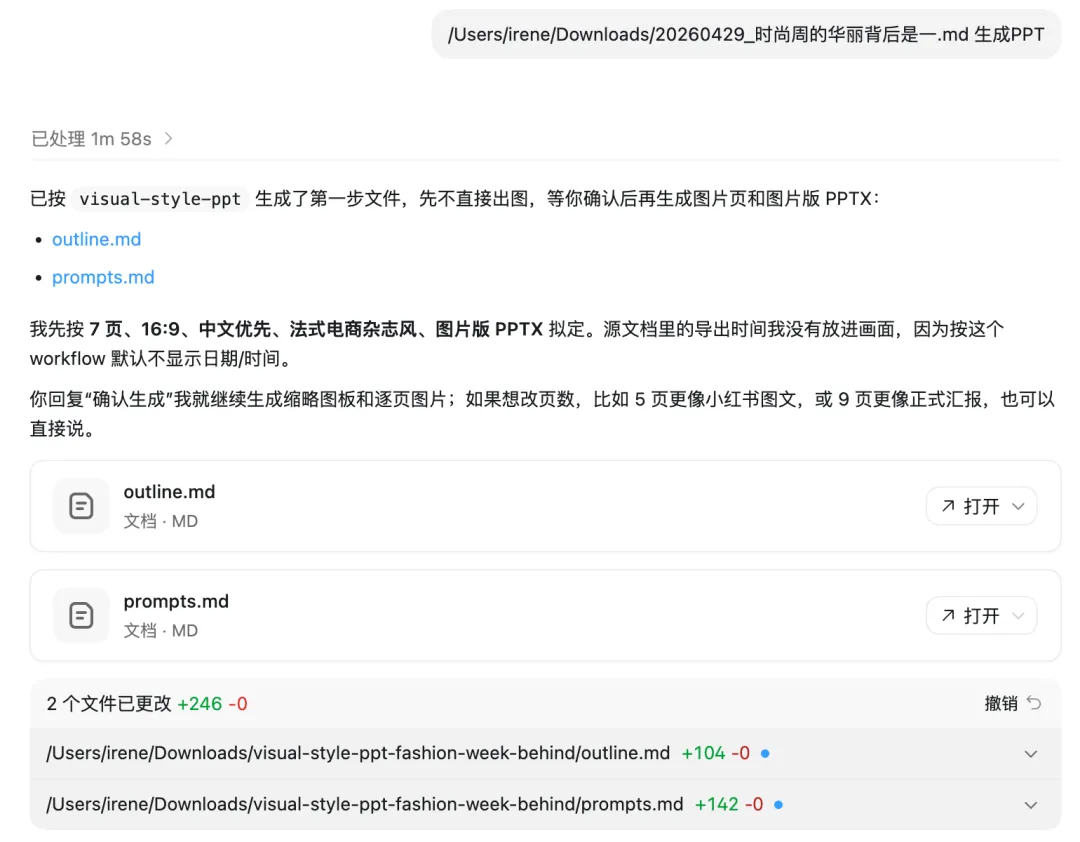Open the dropdown chevron in prompts.md 打开 button
Screen dimensions: 1080x842
[1018, 616]
